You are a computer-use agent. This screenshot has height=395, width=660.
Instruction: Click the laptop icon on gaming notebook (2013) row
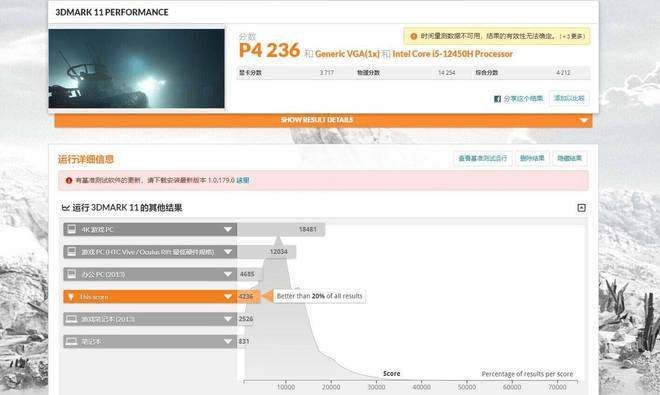coord(71,319)
